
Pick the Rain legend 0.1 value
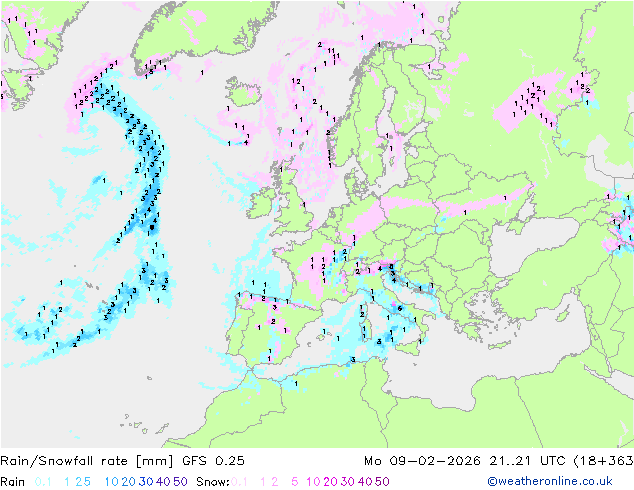[43, 482]
